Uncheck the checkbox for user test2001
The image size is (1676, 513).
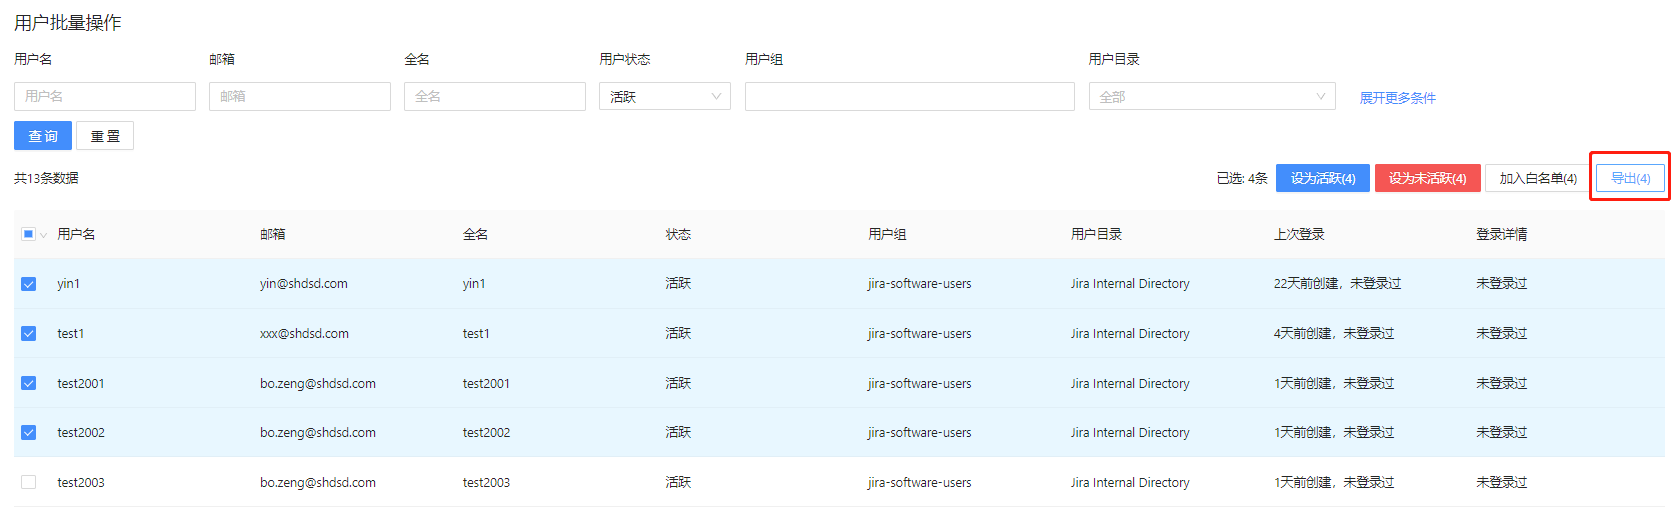click(28, 383)
